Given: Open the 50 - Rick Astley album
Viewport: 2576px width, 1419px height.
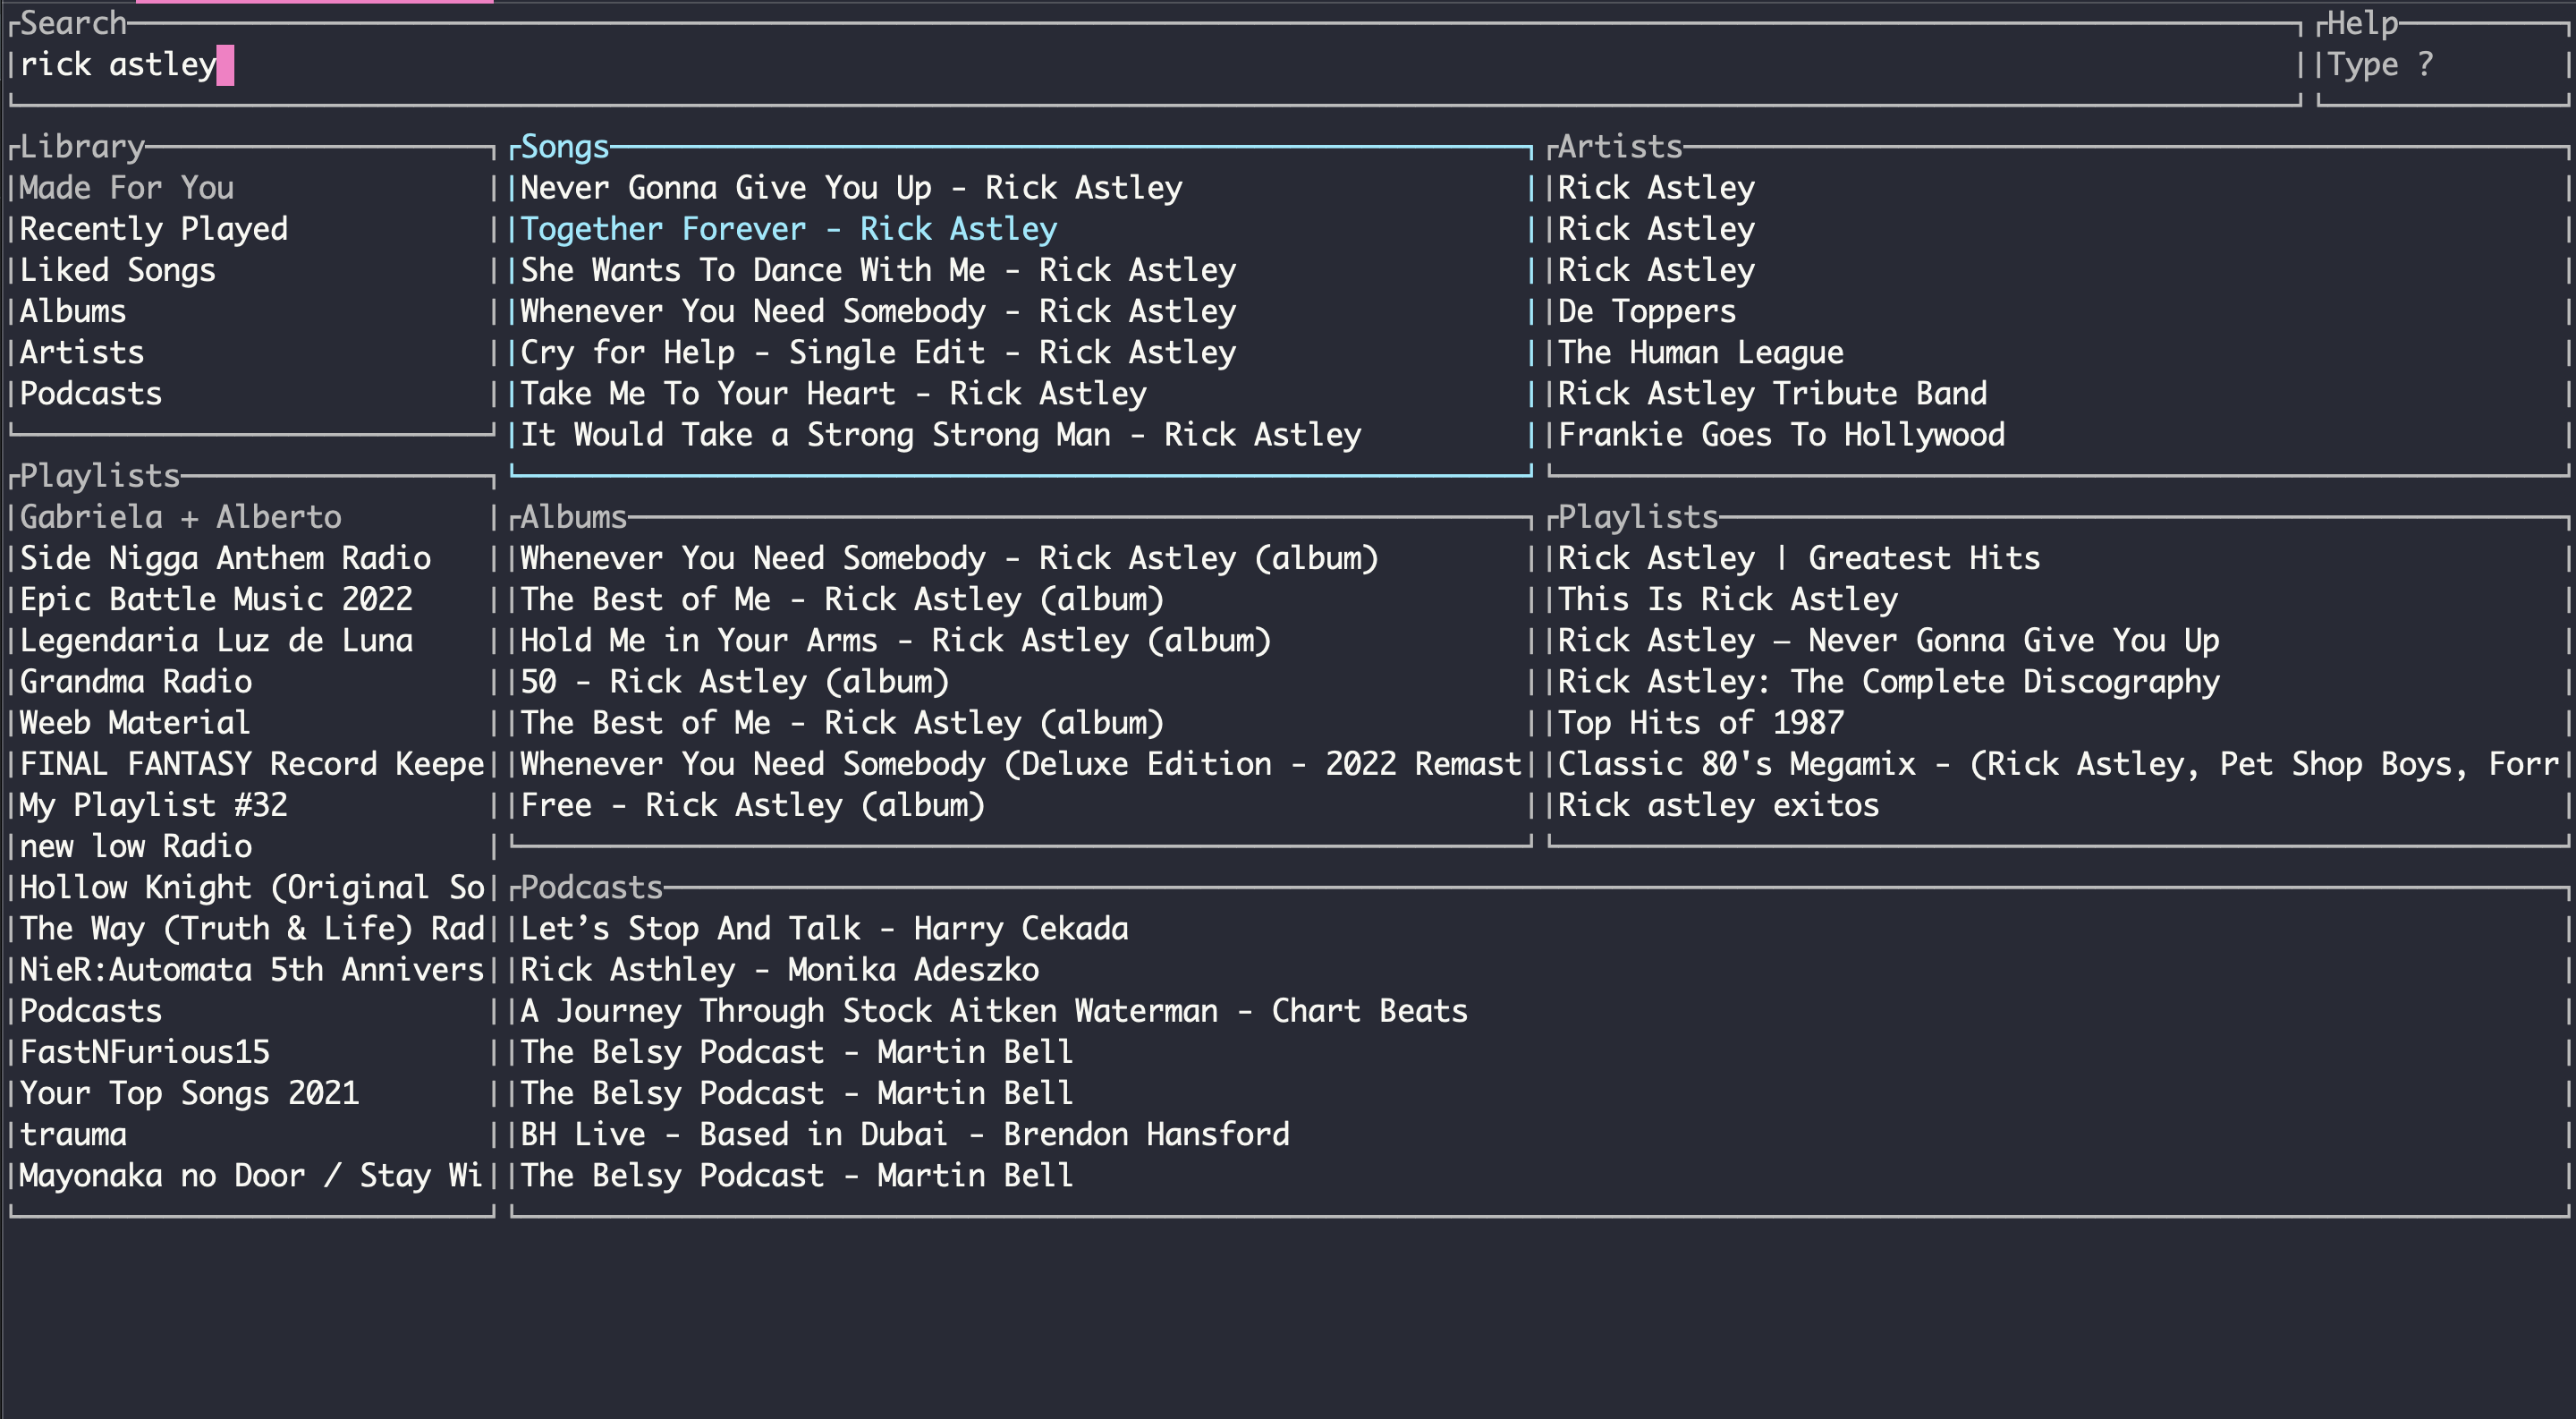Looking at the screenshot, I should click(734, 682).
